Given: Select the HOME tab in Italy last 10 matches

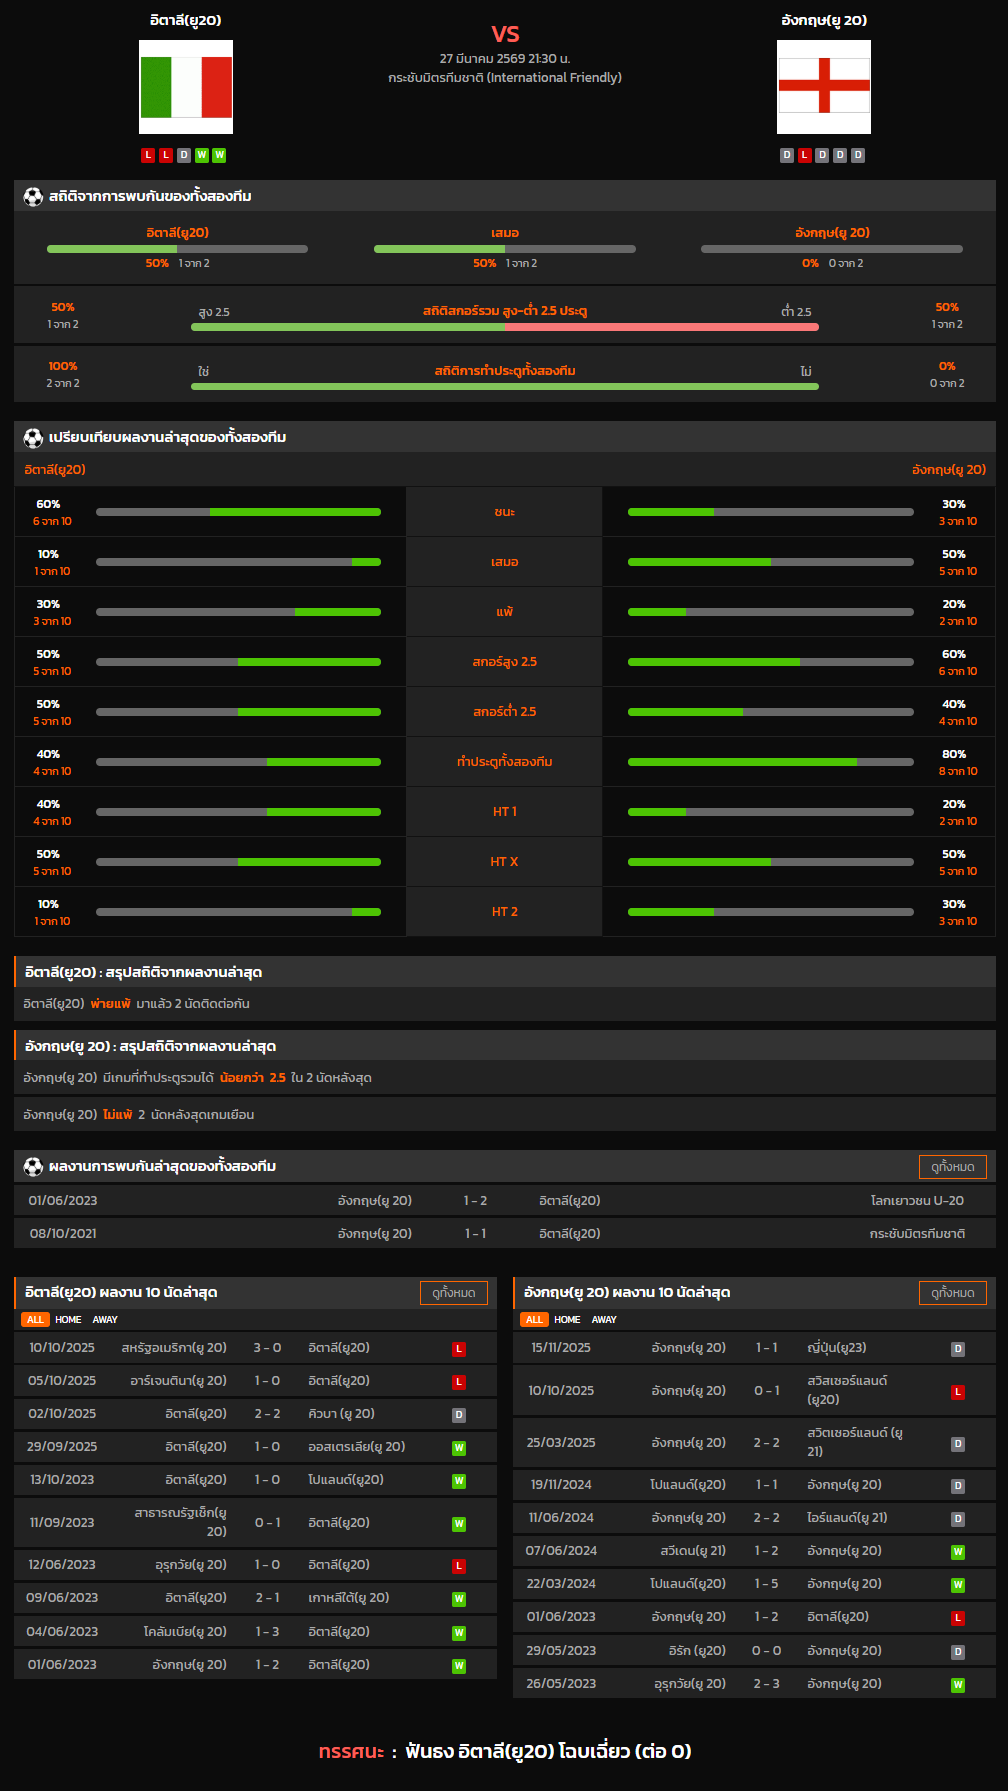Looking at the screenshot, I should click(x=68, y=1320).
